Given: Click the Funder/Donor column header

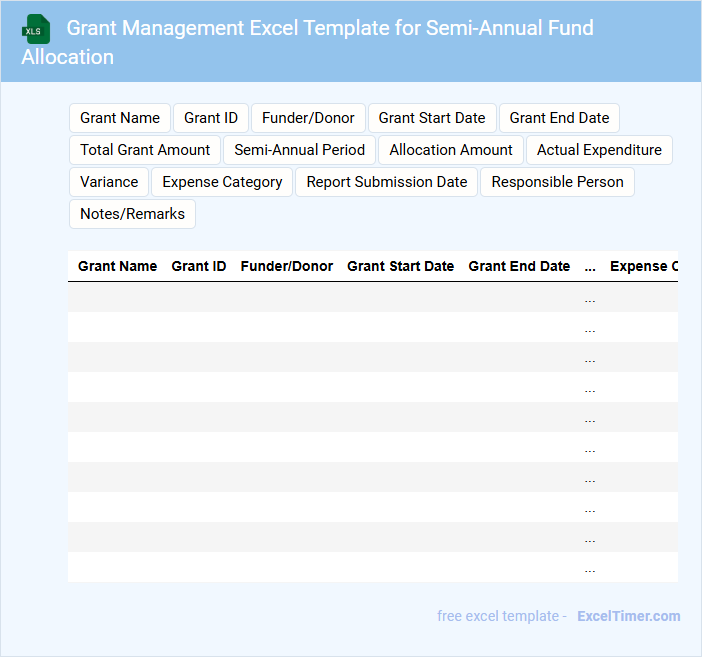Looking at the screenshot, I should pyautogui.click(x=287, y=266).
